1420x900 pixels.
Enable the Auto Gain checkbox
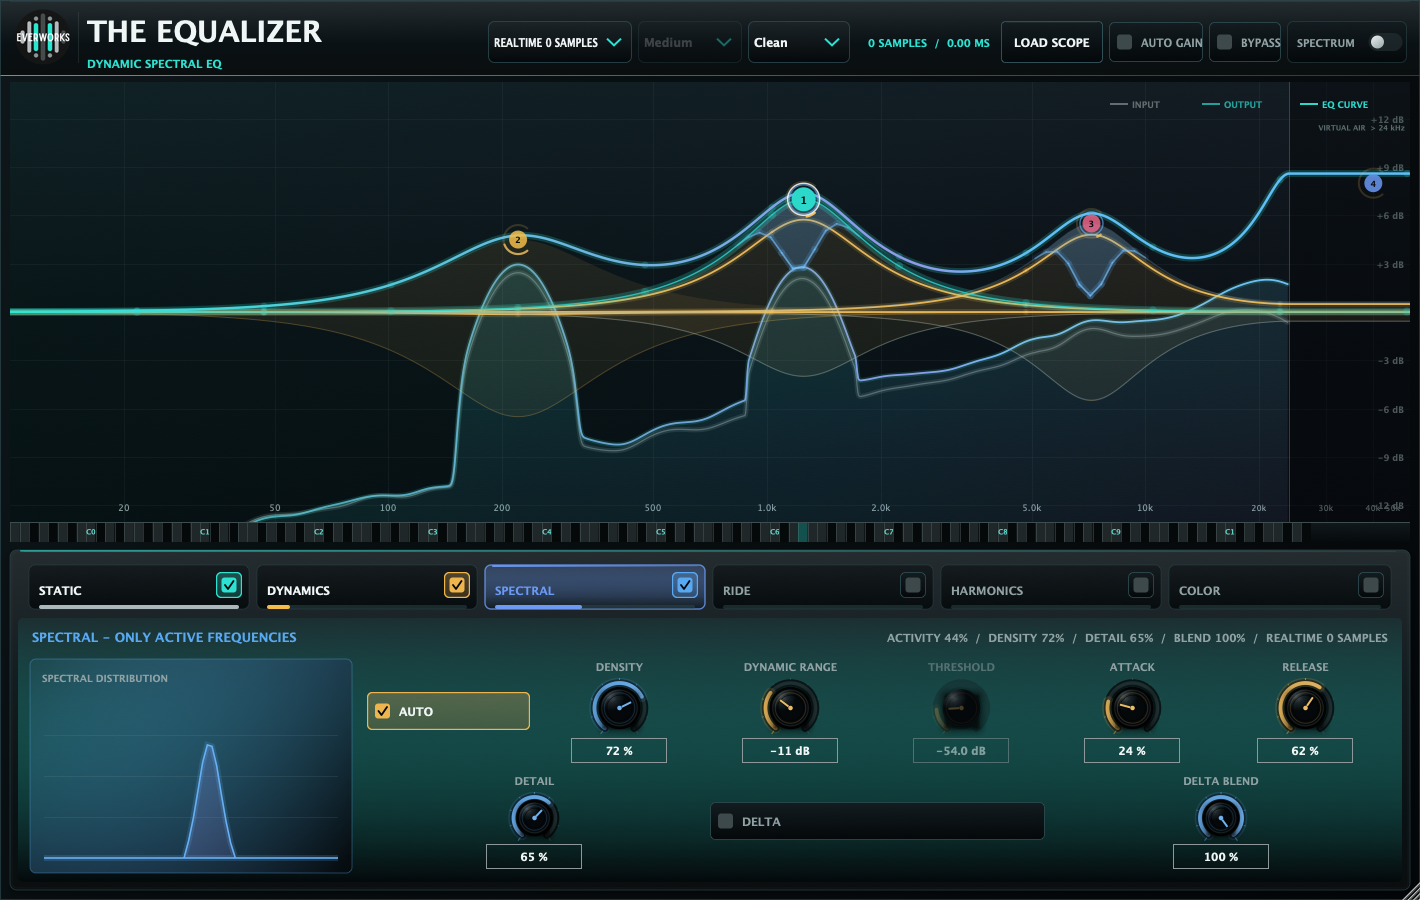click(1125, 42)
